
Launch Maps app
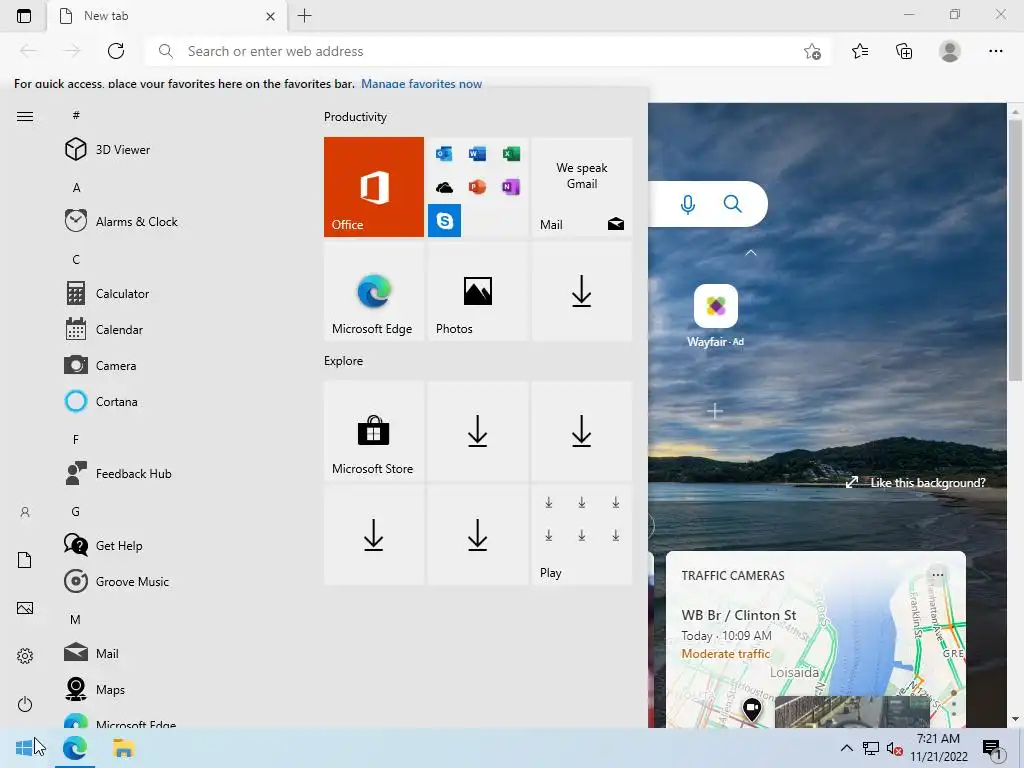[x=95, y=689]
